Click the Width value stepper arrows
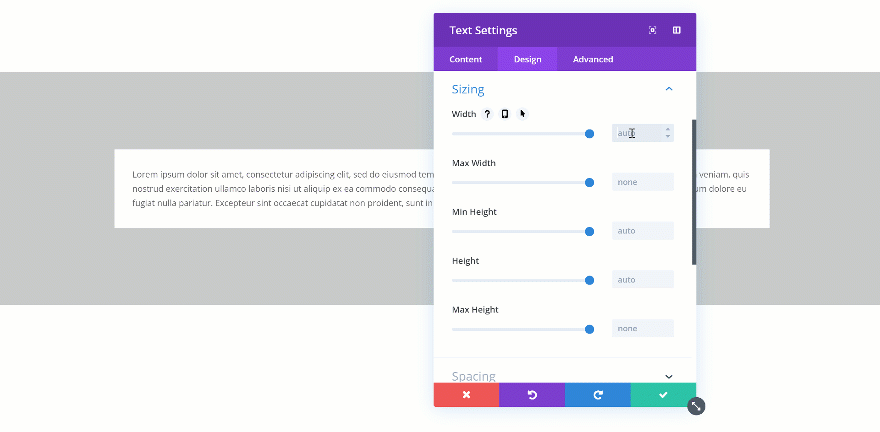 [x=668, y=133]
